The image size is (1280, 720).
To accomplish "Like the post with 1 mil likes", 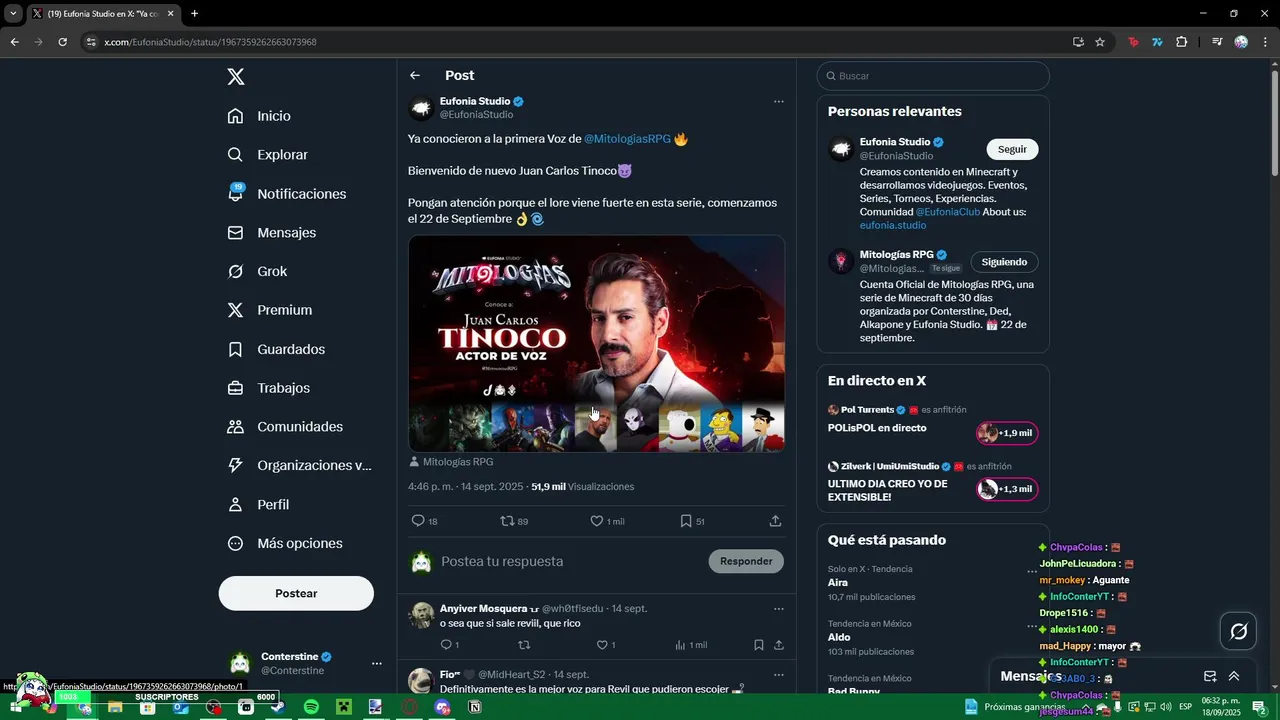I will pyautogui.click(x=607, y=521).
